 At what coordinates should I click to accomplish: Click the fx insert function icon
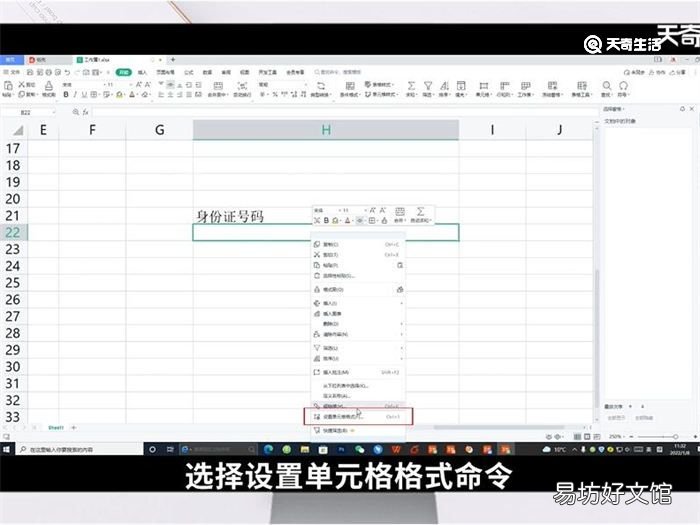(85, 112)
